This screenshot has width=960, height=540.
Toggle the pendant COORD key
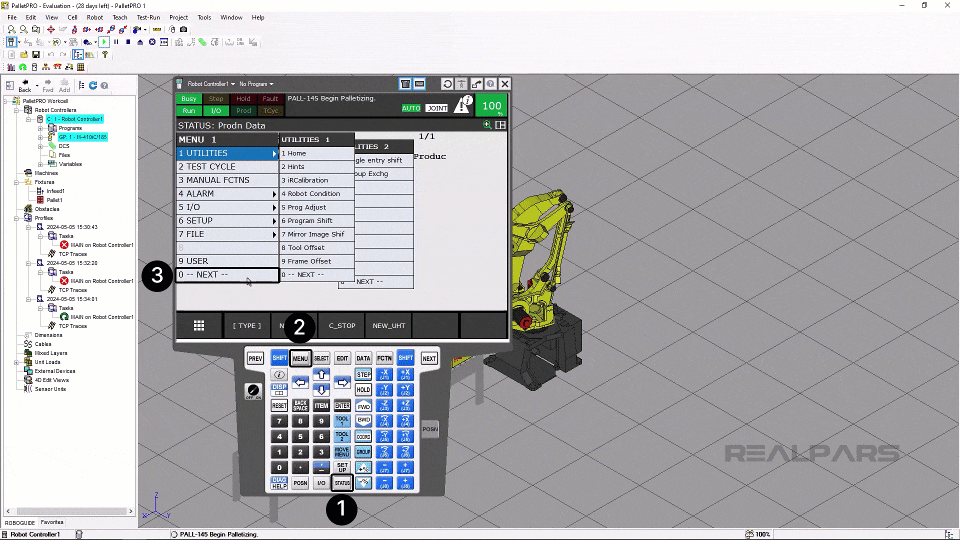click(x=363, y=437)
